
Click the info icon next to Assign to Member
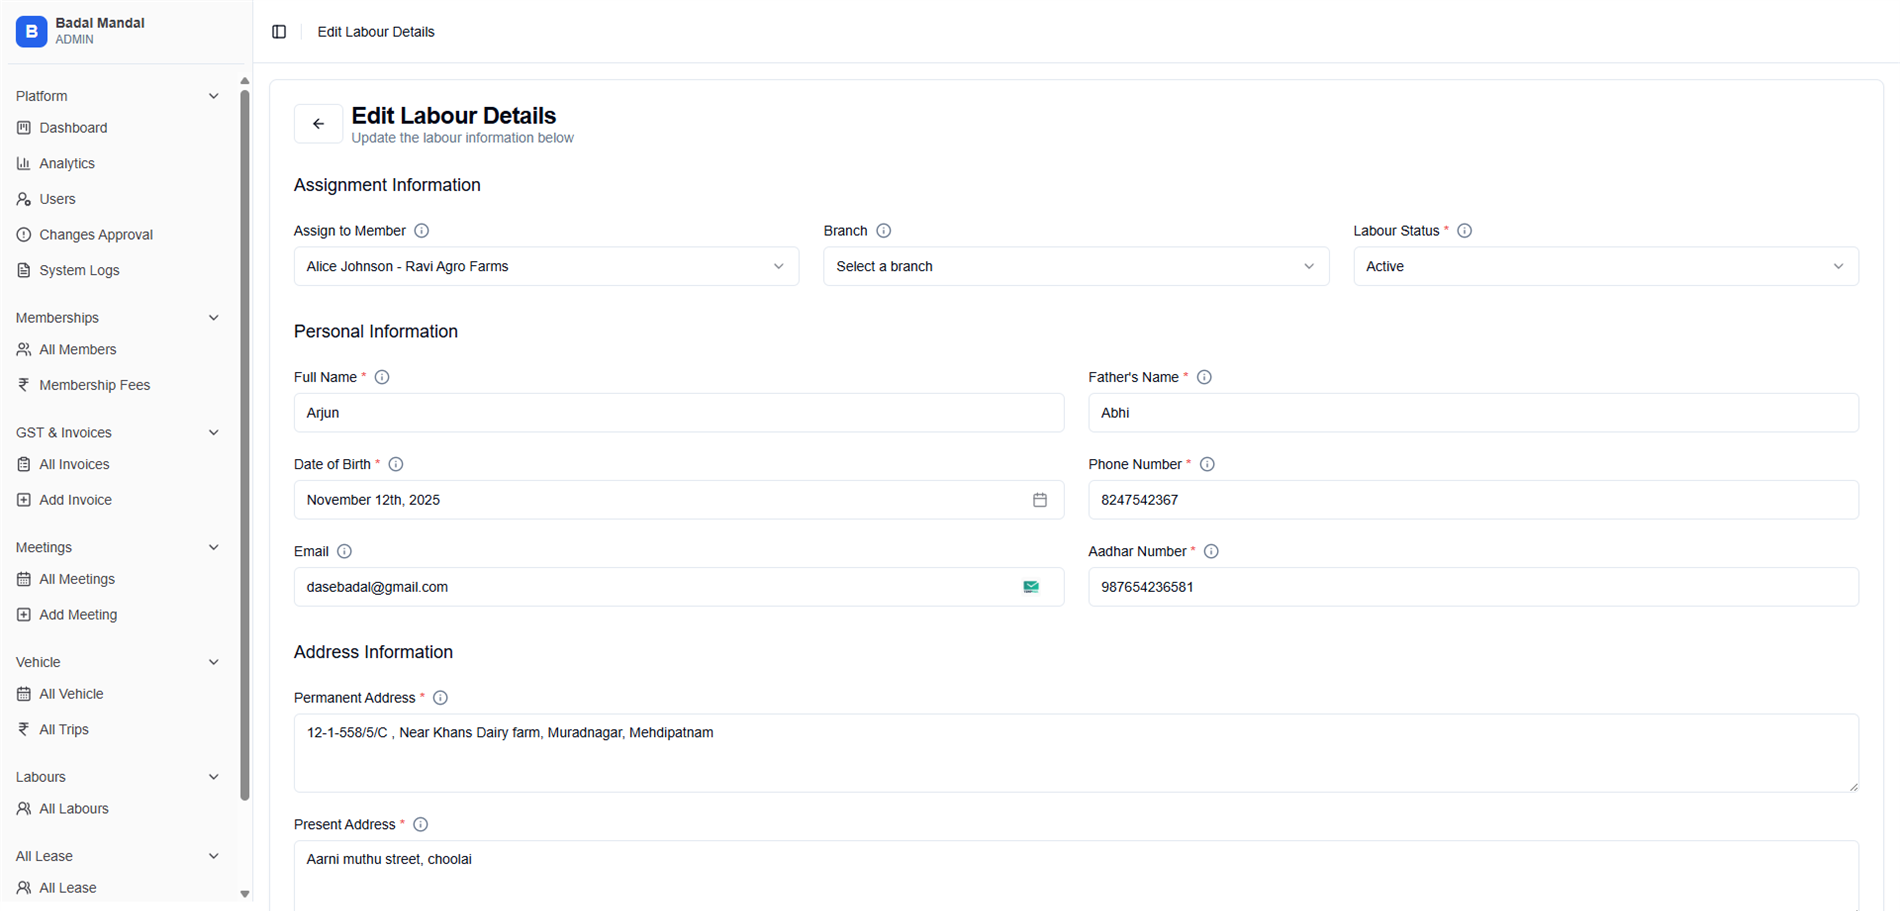pyautogui.click(x=422, y=231)
